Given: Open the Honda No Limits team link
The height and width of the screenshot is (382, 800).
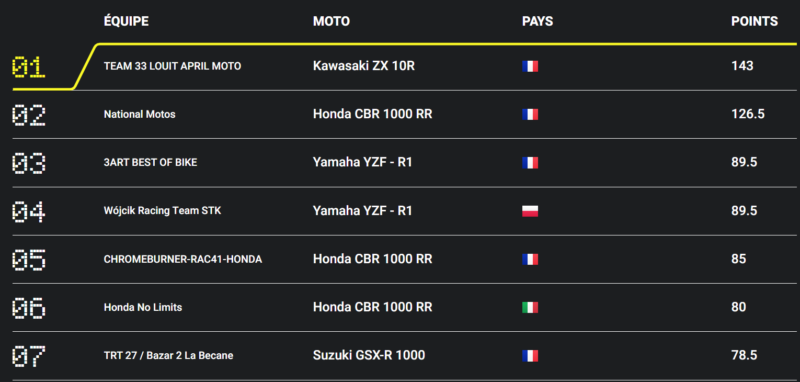Looking at the screenshot, I should click(143, 308).
